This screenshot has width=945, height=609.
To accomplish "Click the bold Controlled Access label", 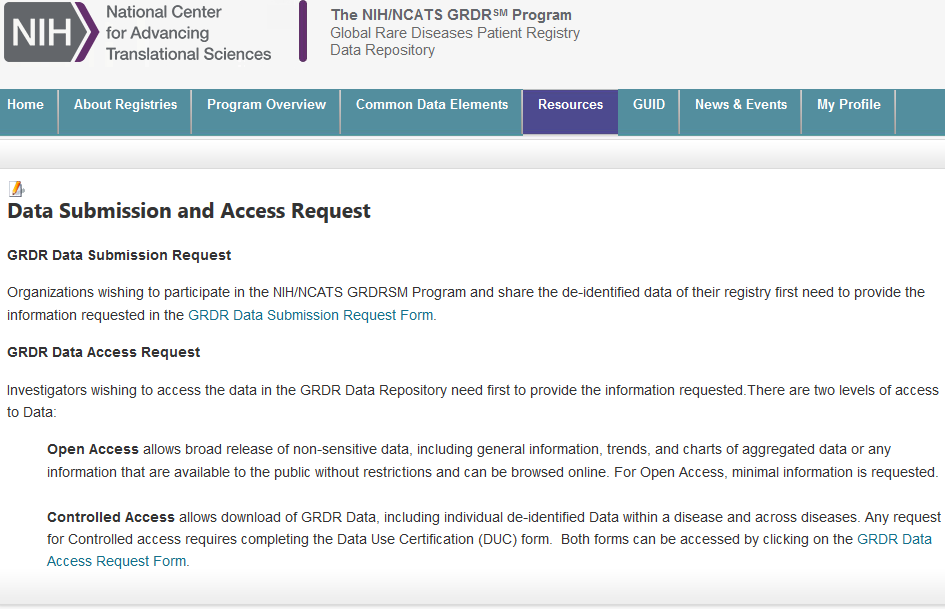I will pos(111,517).
